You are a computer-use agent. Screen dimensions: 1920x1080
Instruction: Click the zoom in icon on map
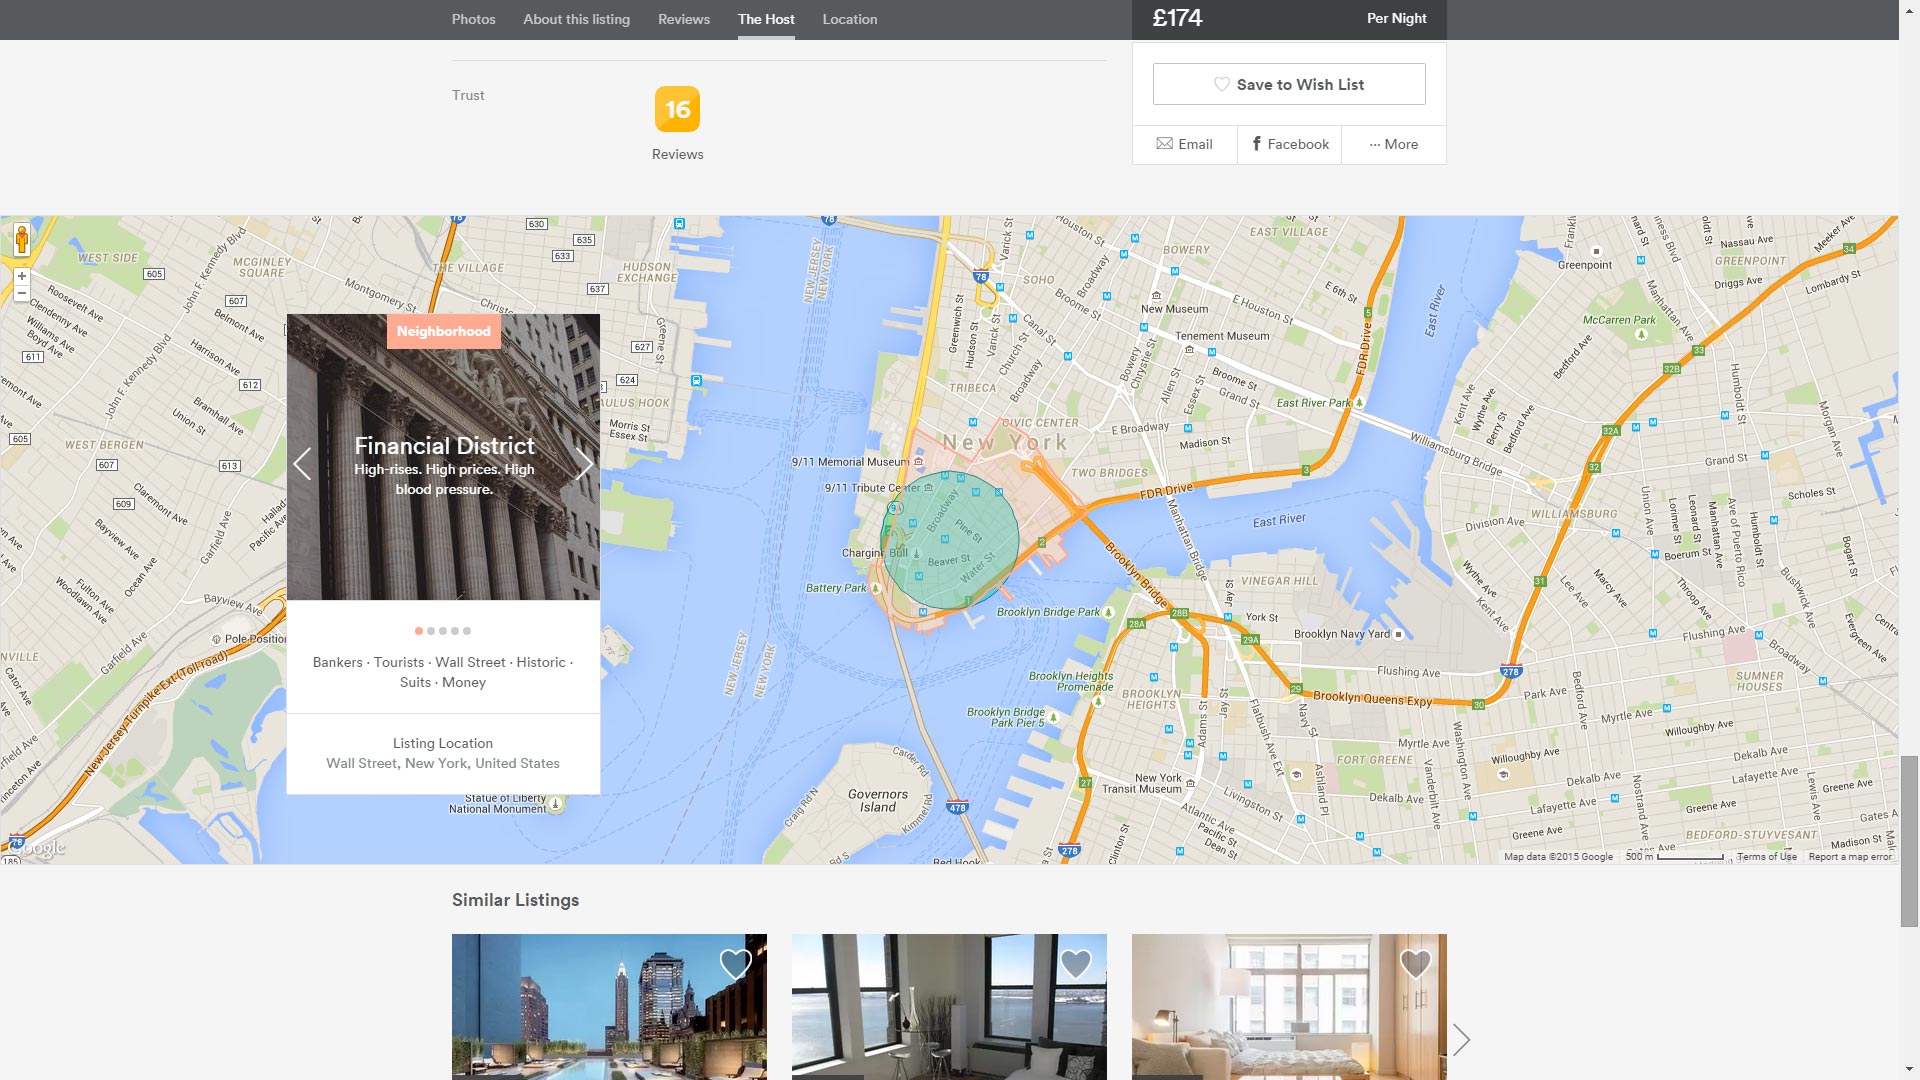point(22,277)
